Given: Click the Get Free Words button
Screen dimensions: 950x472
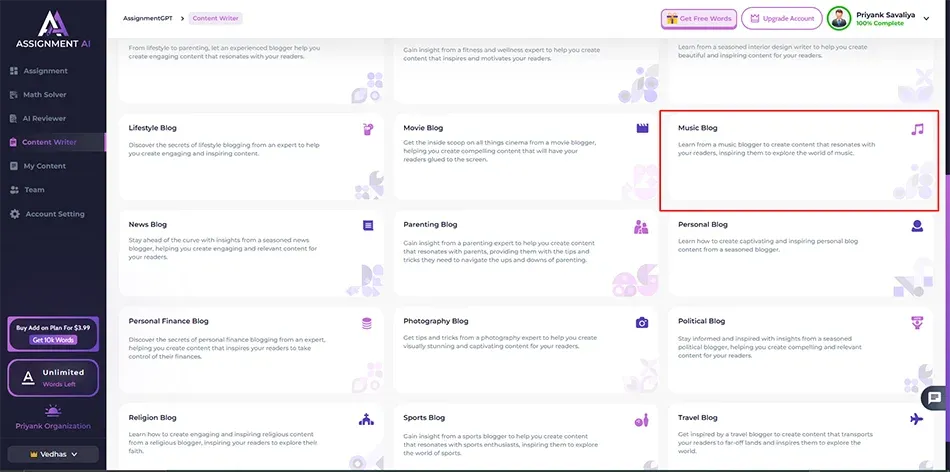Looking at the screenshot, I should 698,18.
